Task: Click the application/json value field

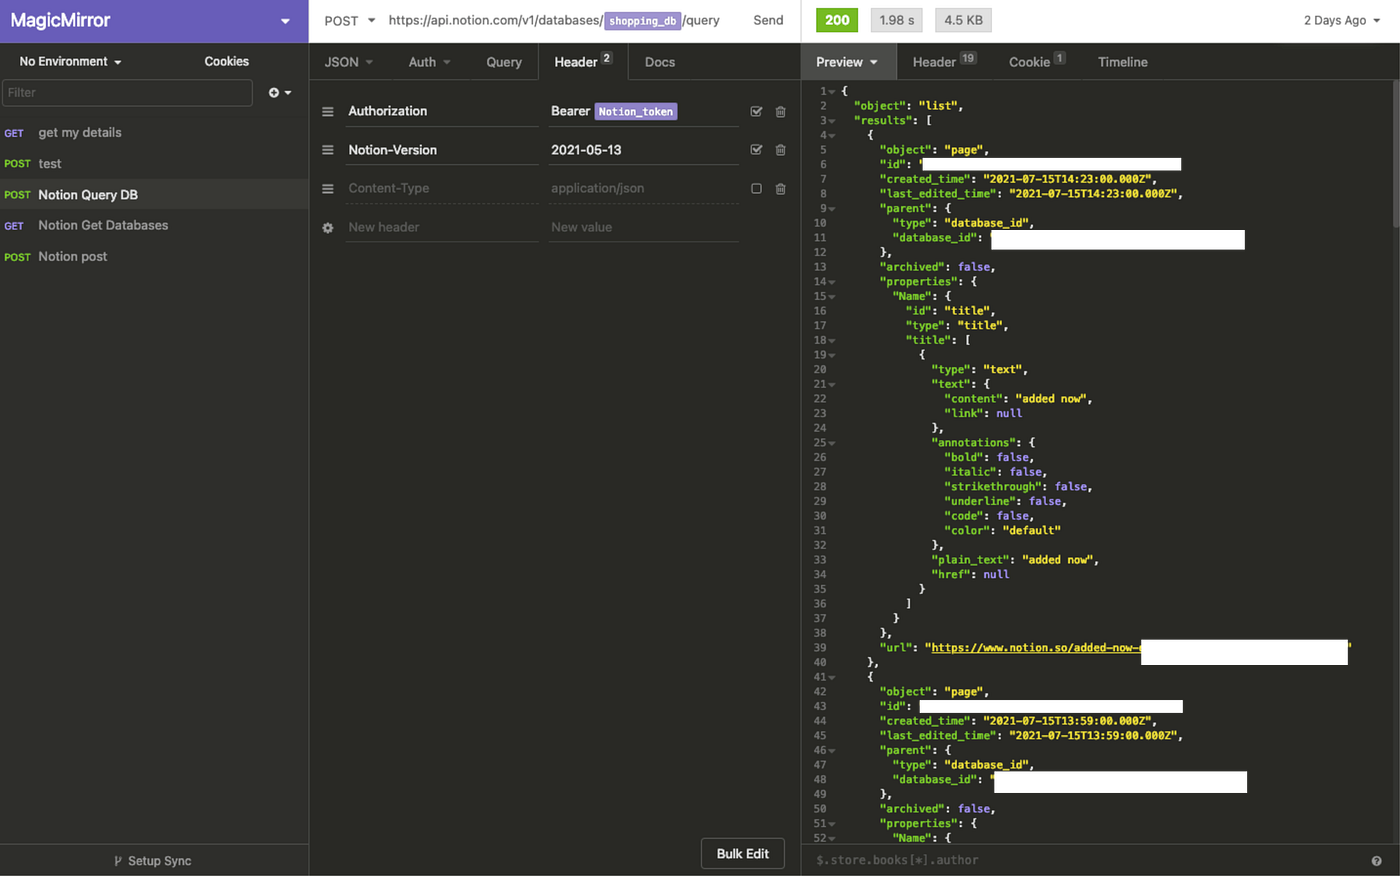Action: 643,189
